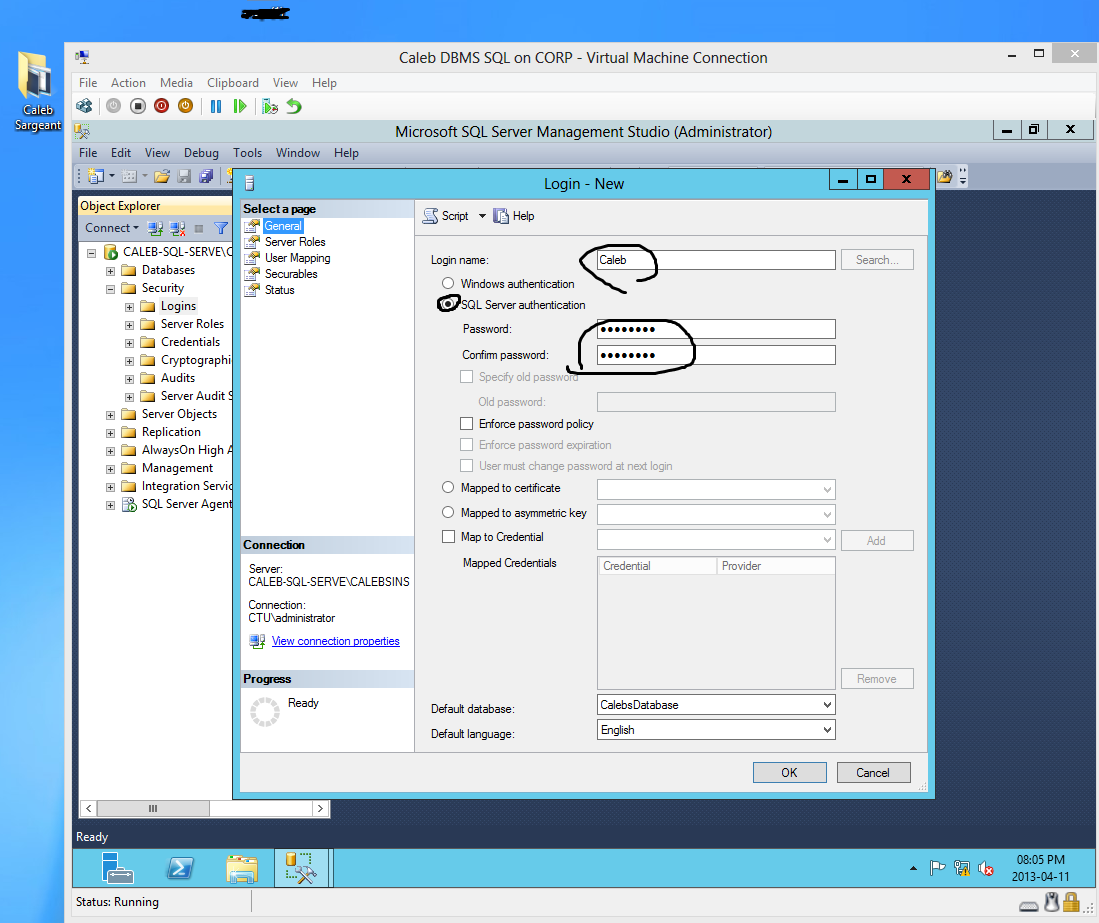
Task: Click Connect Object Explorer icon
Action: 156,228
